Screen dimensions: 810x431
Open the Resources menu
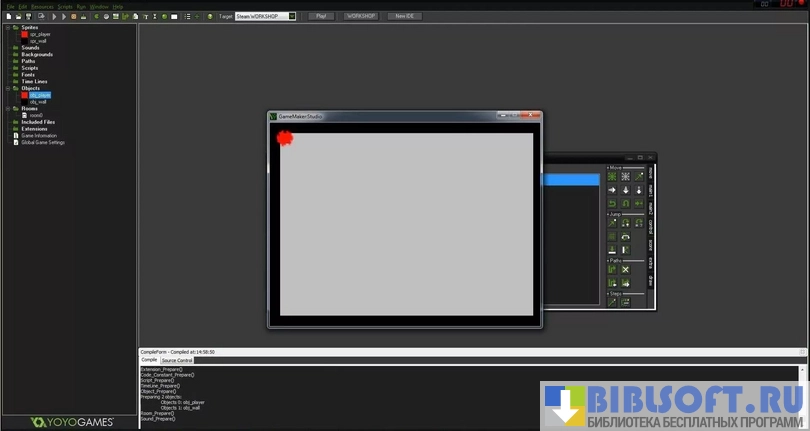point(42,6)
